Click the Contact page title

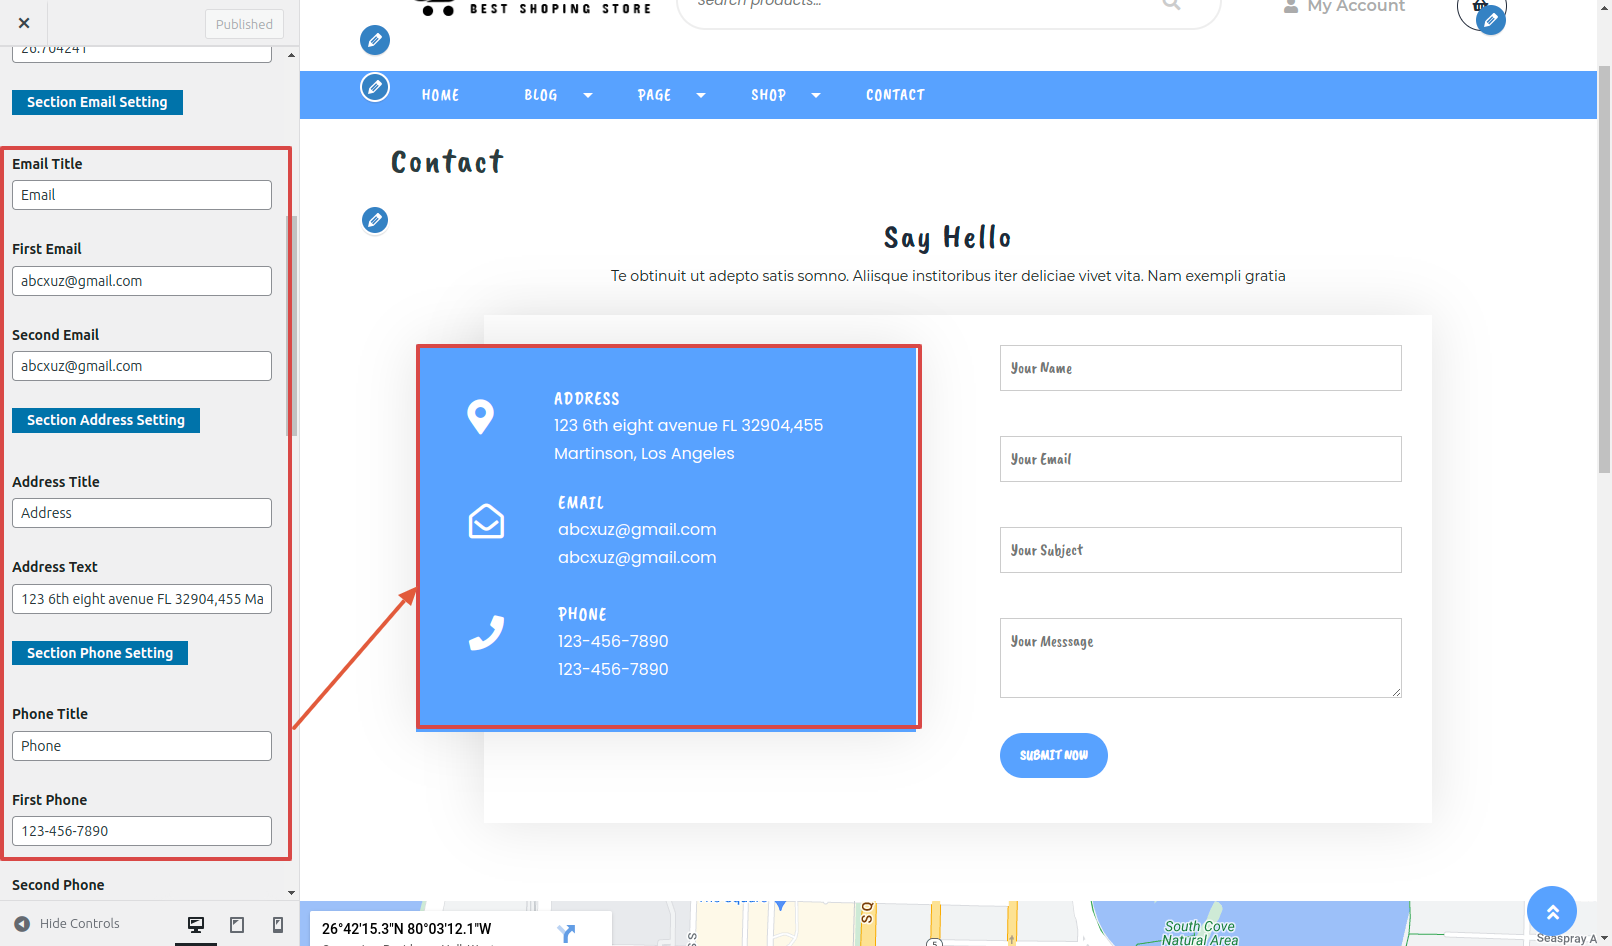447,162
